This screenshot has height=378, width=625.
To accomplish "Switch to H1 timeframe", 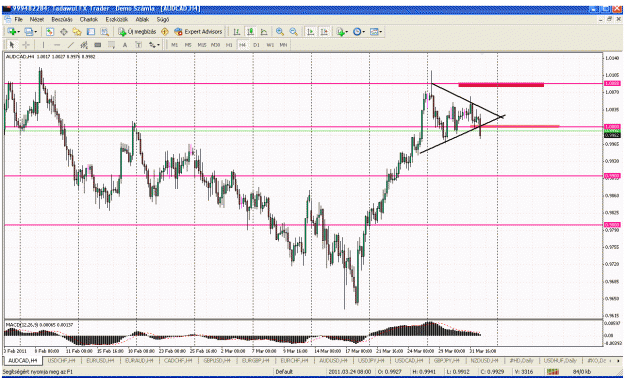I will coord(229,45).
